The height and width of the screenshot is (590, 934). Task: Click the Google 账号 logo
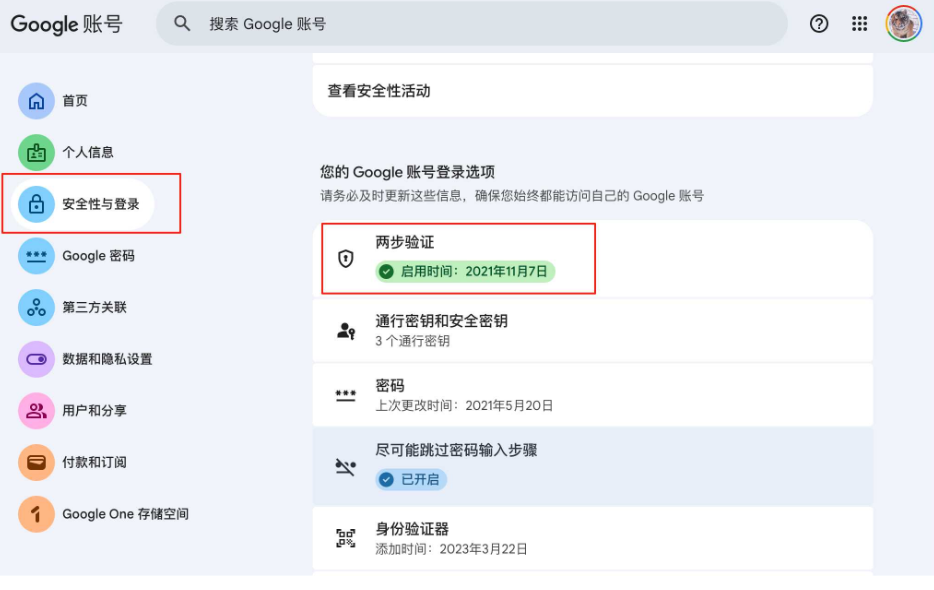coord(66,24)
